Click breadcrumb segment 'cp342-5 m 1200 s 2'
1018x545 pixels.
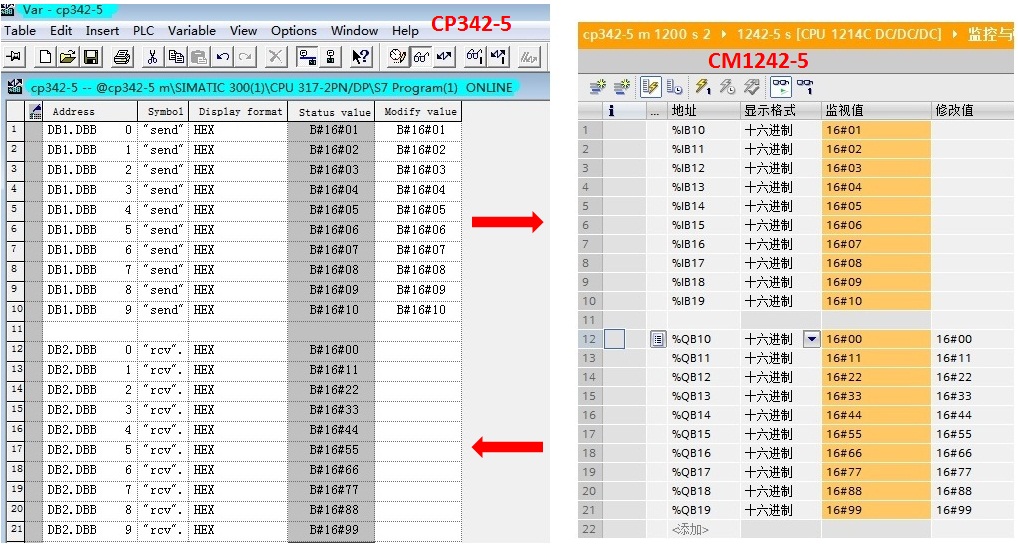click(x=647, y=34)
